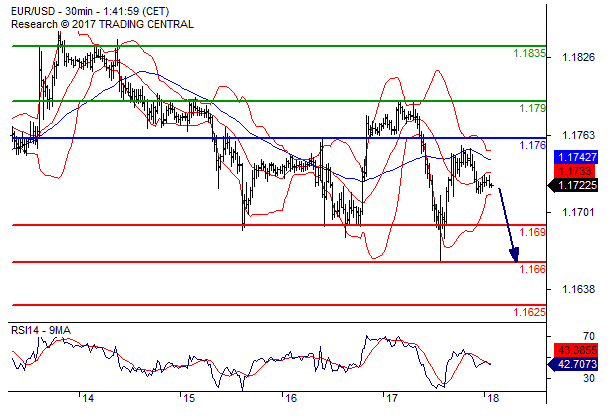
Task: Click the 1.1763 price axis value
Action: coord(578,136)
